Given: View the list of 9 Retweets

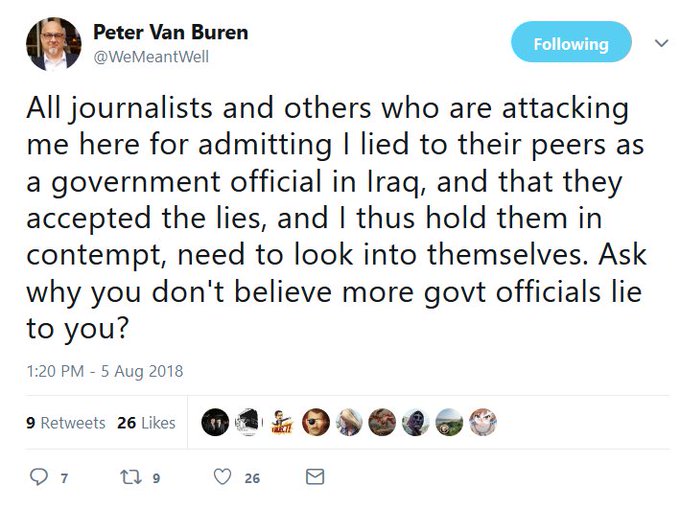Looking at the screenshot, I should tap(65, 423).
